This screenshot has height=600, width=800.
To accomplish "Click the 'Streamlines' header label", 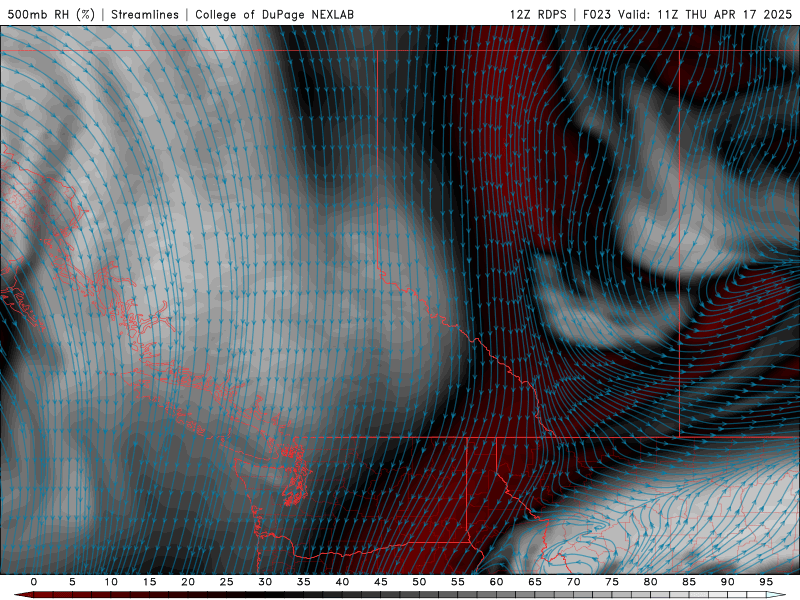I will click(145, 14).
